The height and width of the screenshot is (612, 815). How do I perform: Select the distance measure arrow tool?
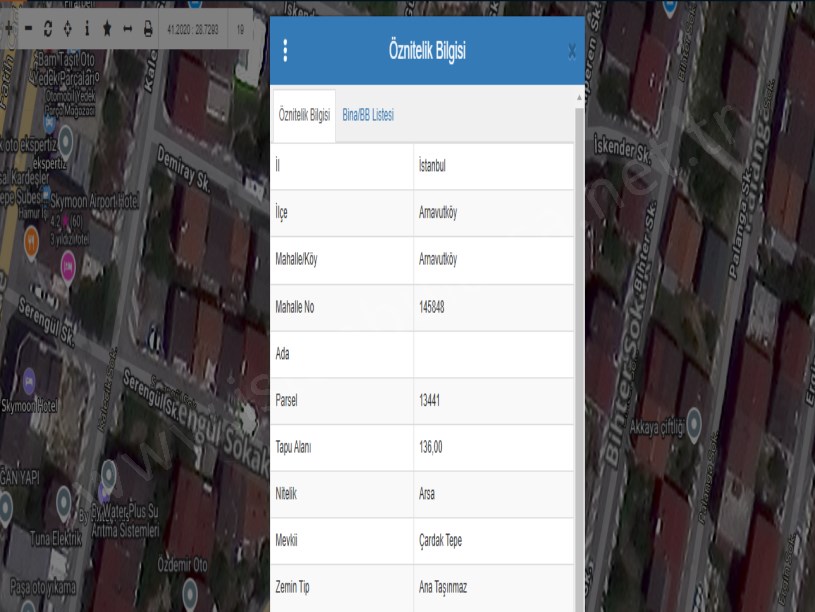(x=127, y=30)
